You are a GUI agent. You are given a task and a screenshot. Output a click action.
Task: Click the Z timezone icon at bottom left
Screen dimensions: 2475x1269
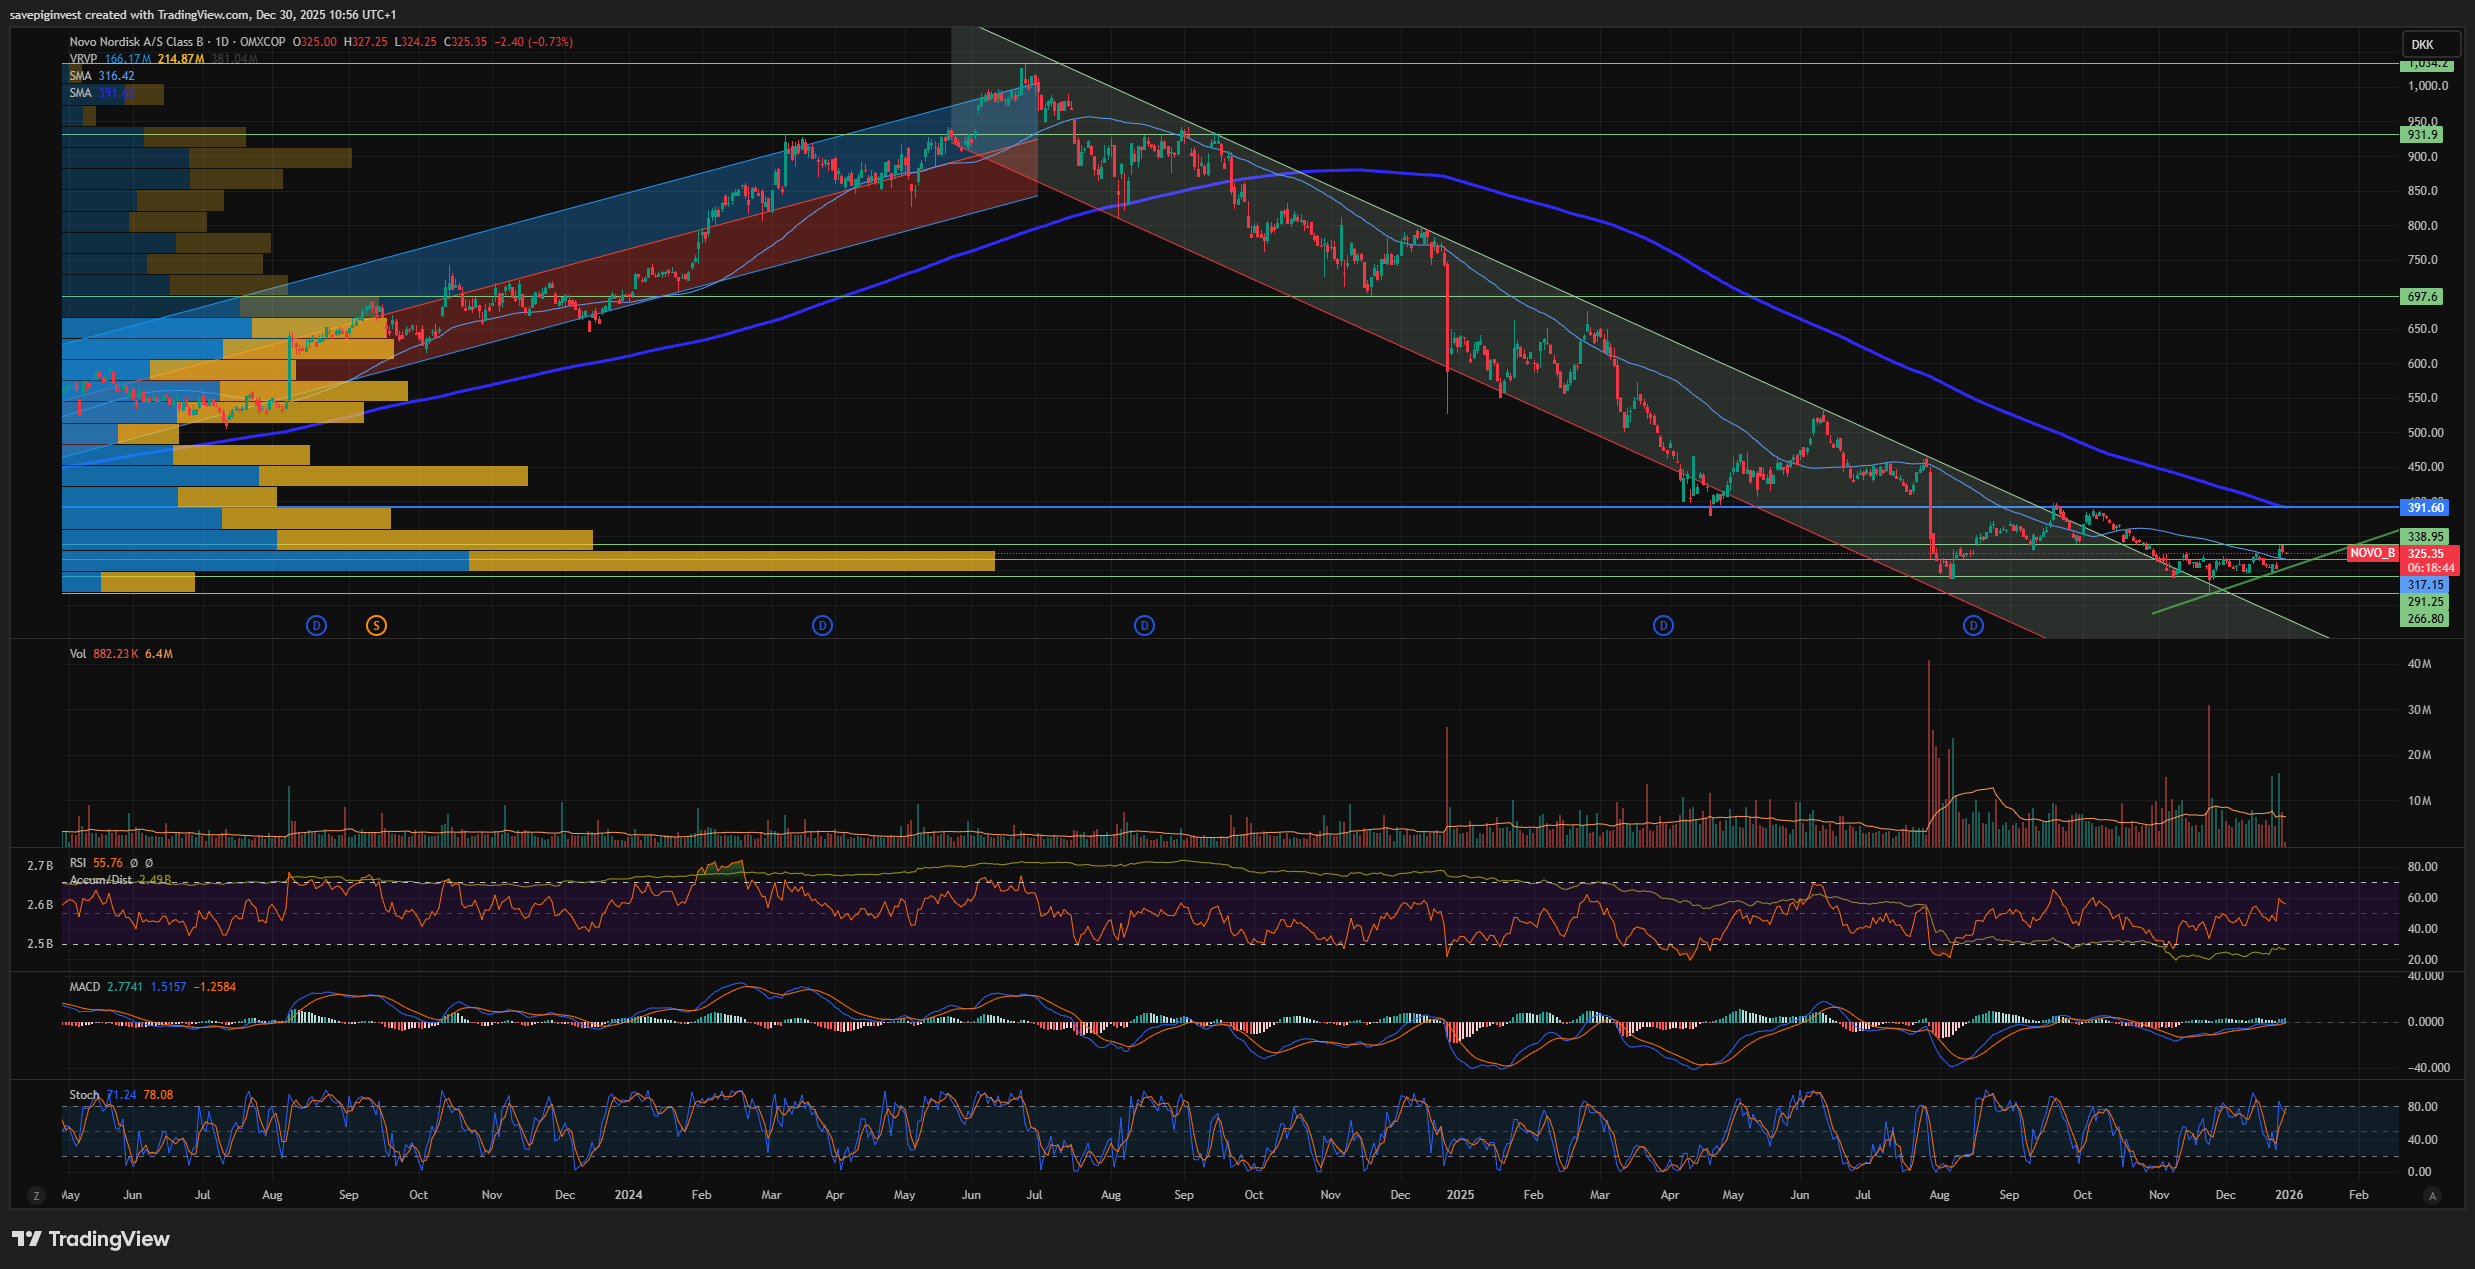(x=37, y=1195)
